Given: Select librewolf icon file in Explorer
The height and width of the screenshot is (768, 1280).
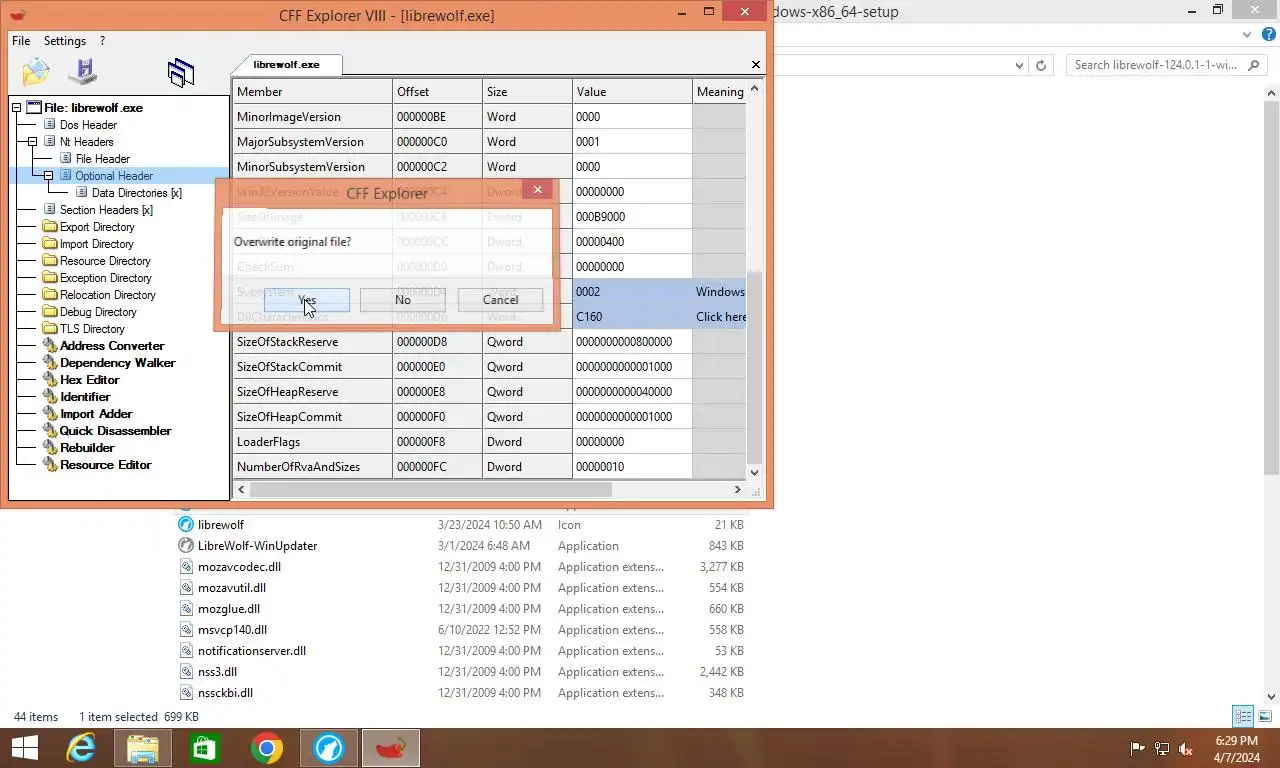Looking at the screenshot, I should coord(221,525).
